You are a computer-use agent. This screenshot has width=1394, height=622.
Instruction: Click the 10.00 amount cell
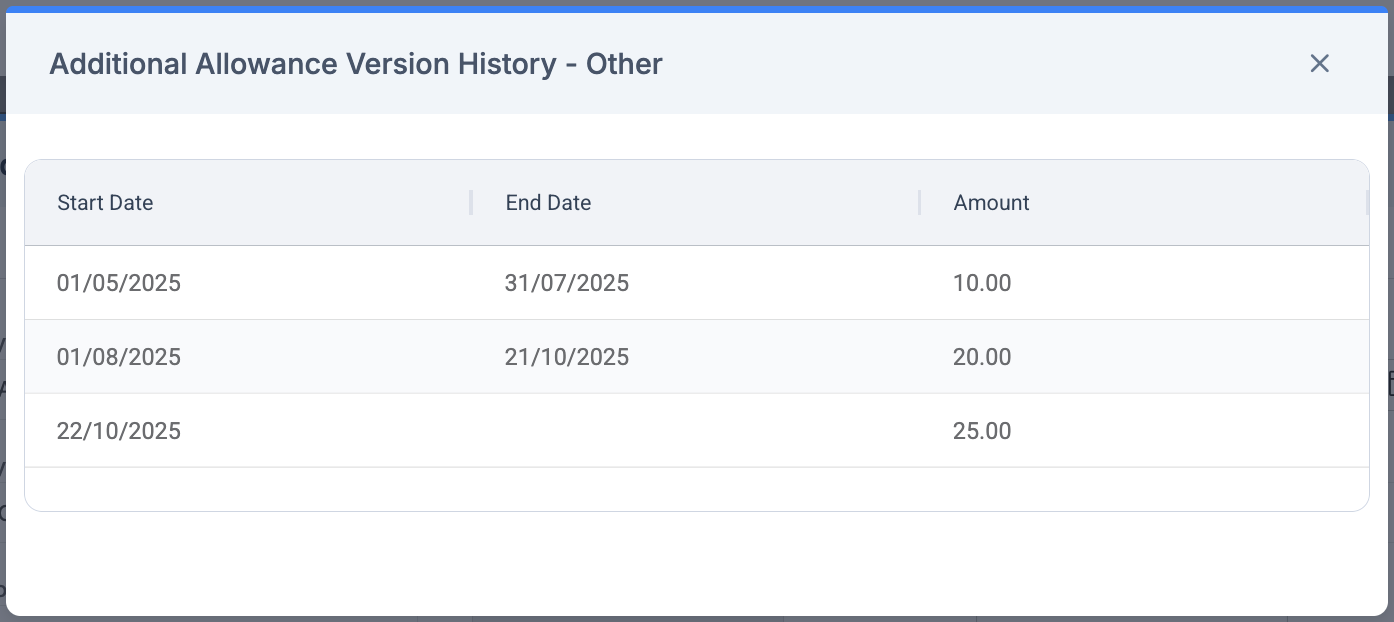(x=982, y=283)
